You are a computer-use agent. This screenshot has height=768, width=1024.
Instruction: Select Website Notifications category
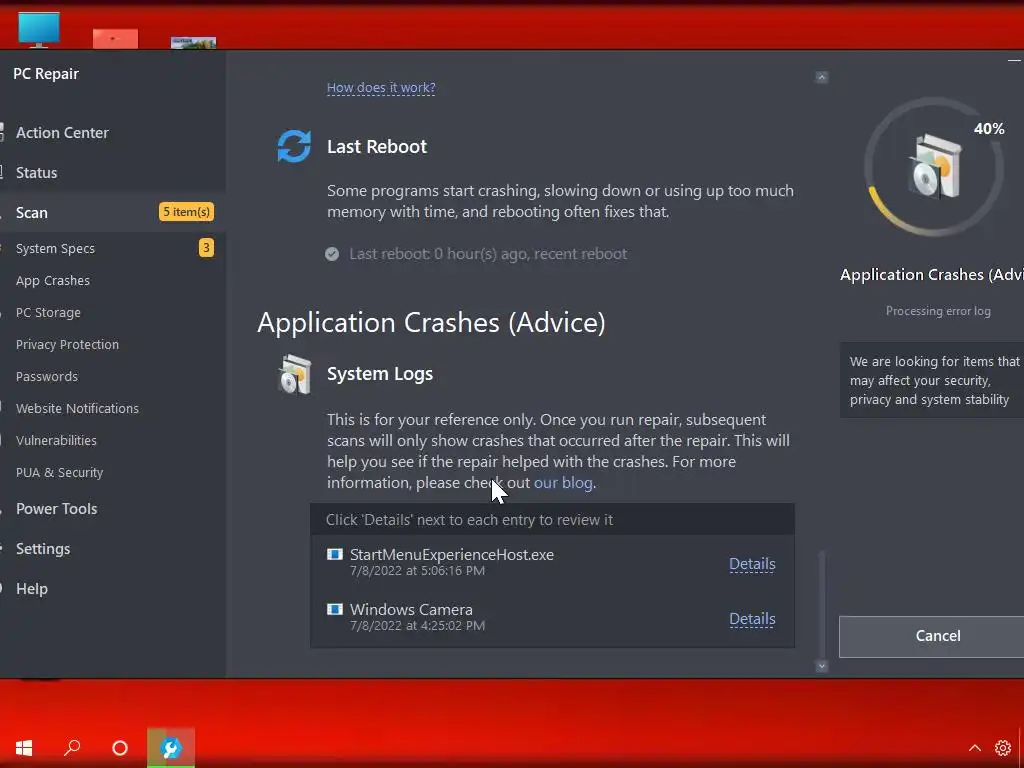(x=77, y=408)
